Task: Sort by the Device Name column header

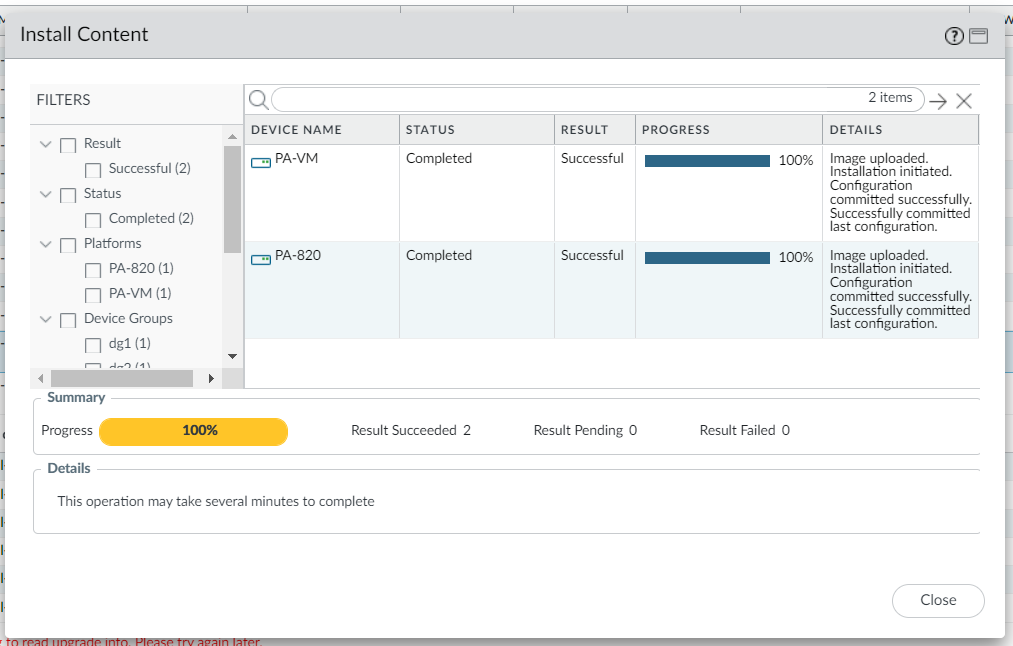Action: pos(296,130)
